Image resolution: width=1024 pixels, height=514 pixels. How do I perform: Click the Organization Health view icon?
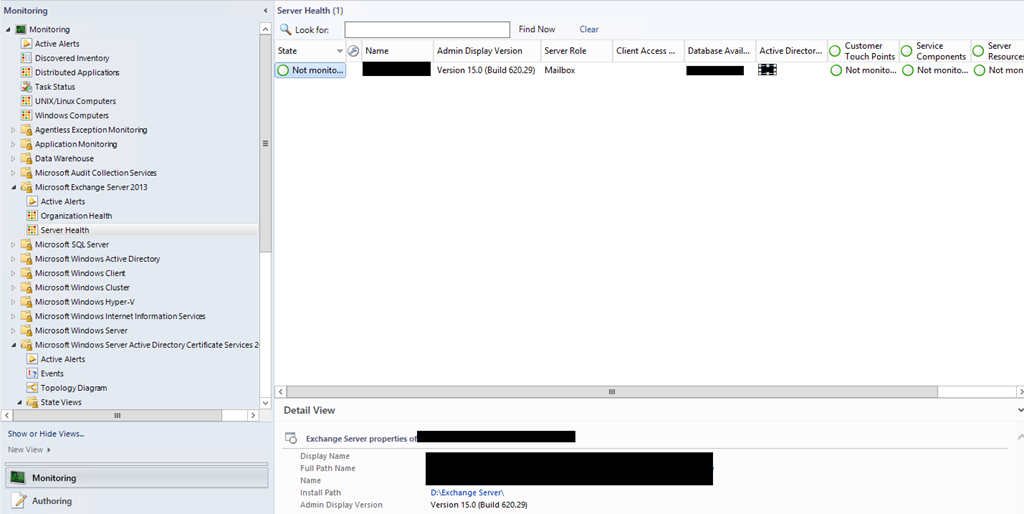pyautogui.click(x=32, y=216)
